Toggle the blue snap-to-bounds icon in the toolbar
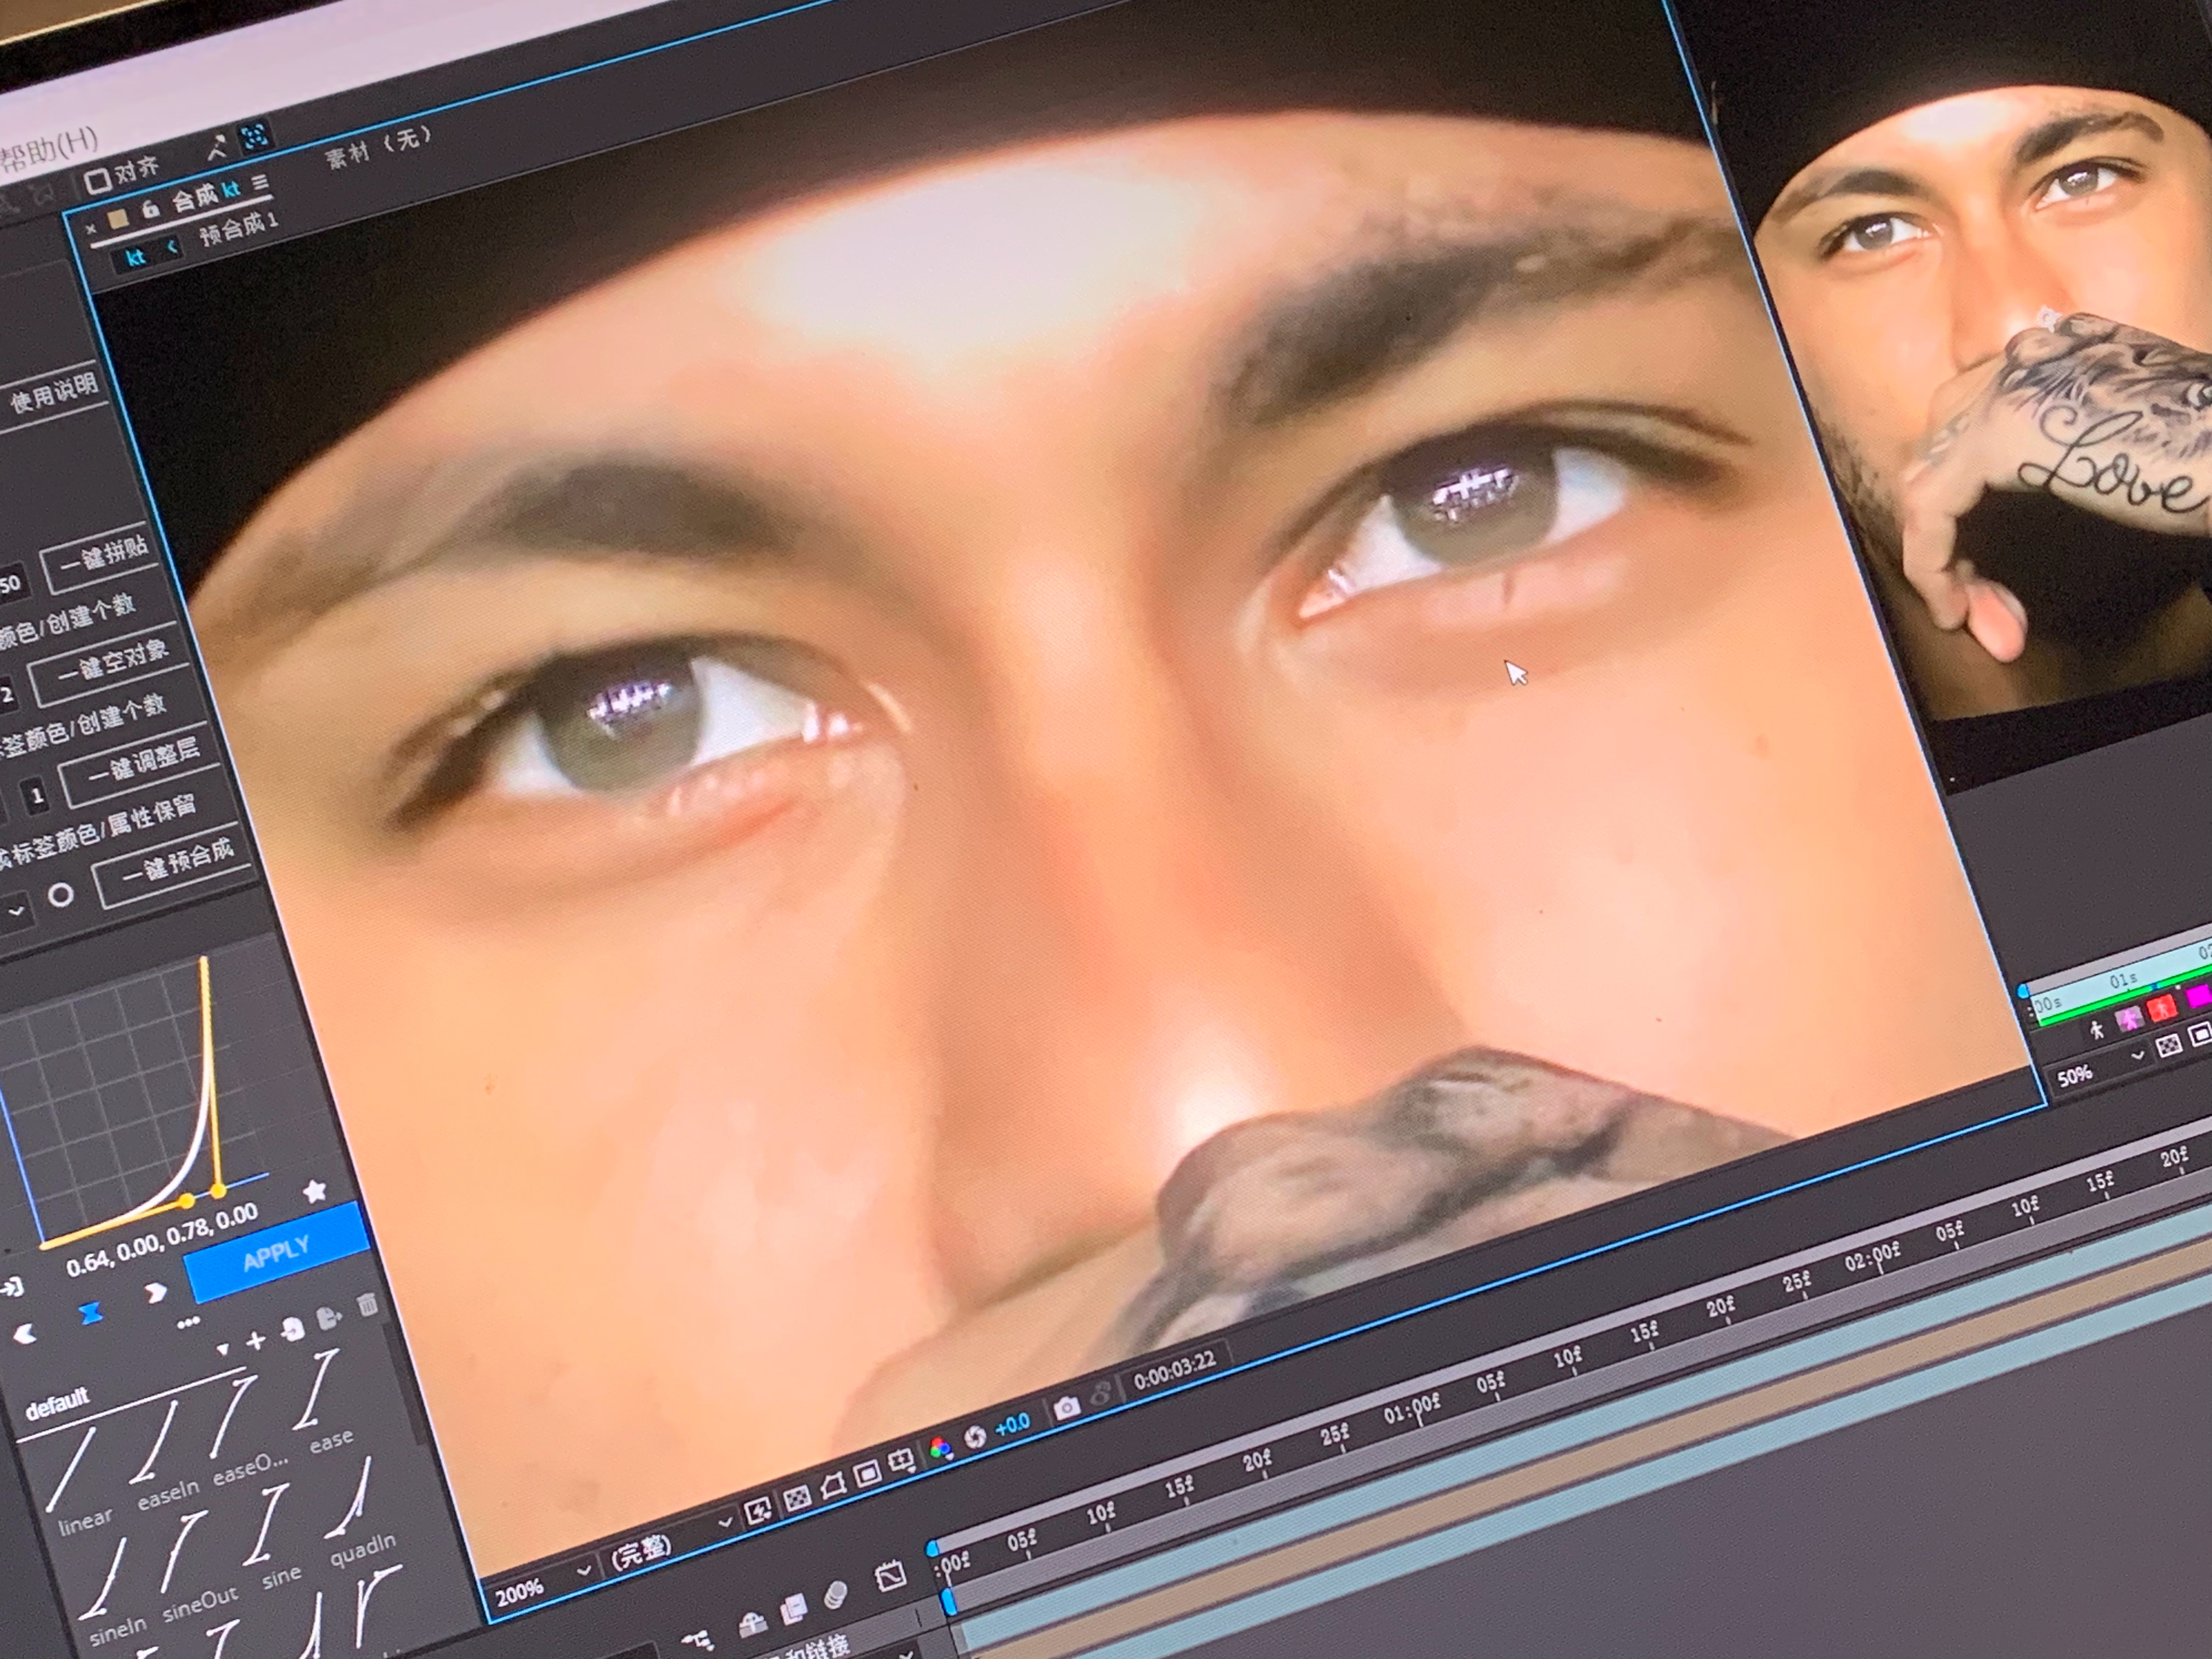Image resolution: width=2212 pixels, height=1659 pixels. click(254, 137)
